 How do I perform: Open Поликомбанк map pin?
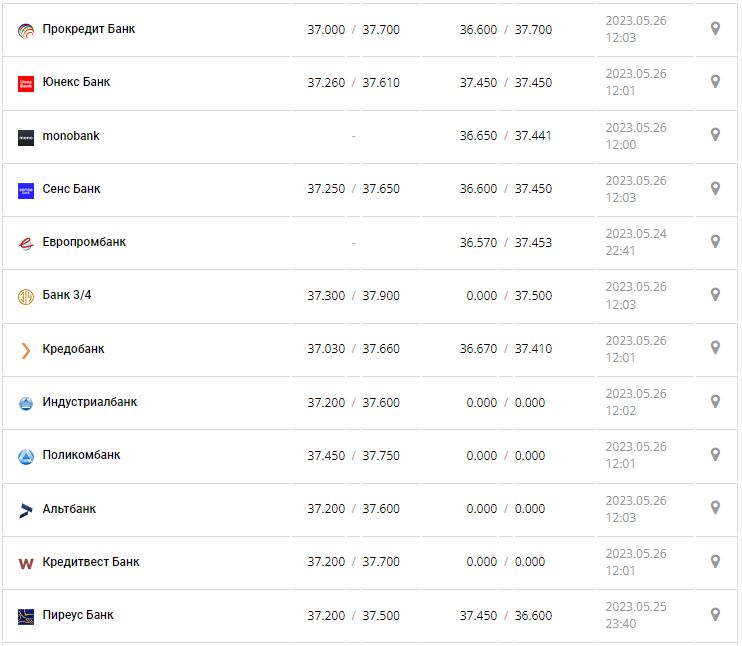pyautogui.click(x=715, y=455)
